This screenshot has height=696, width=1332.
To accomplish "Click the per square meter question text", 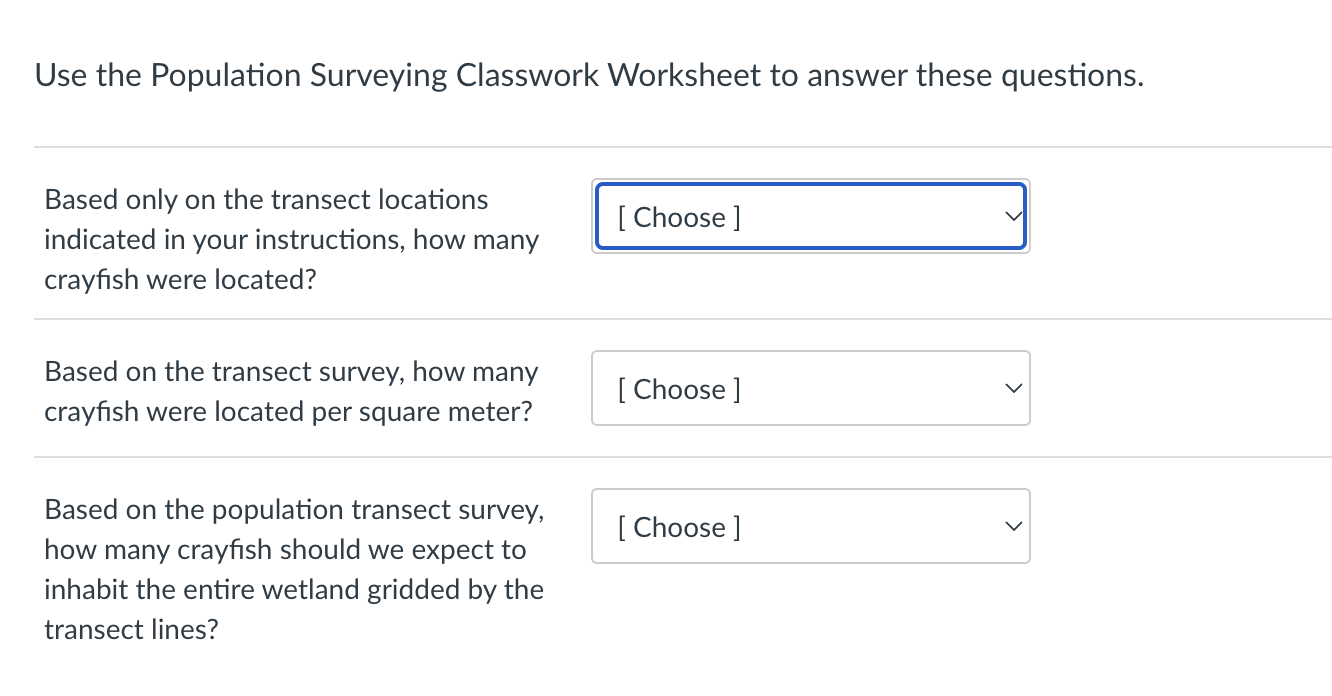I will click(x=291, y=391).
